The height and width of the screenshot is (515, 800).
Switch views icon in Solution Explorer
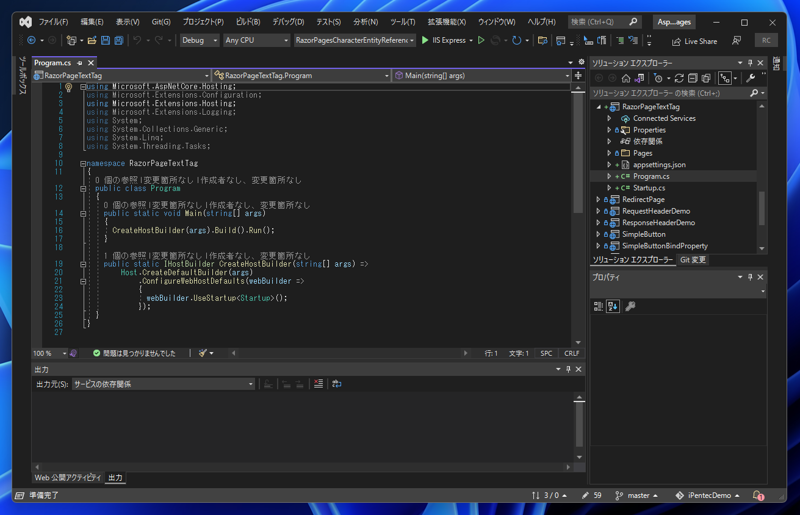[x=639, y=78]
